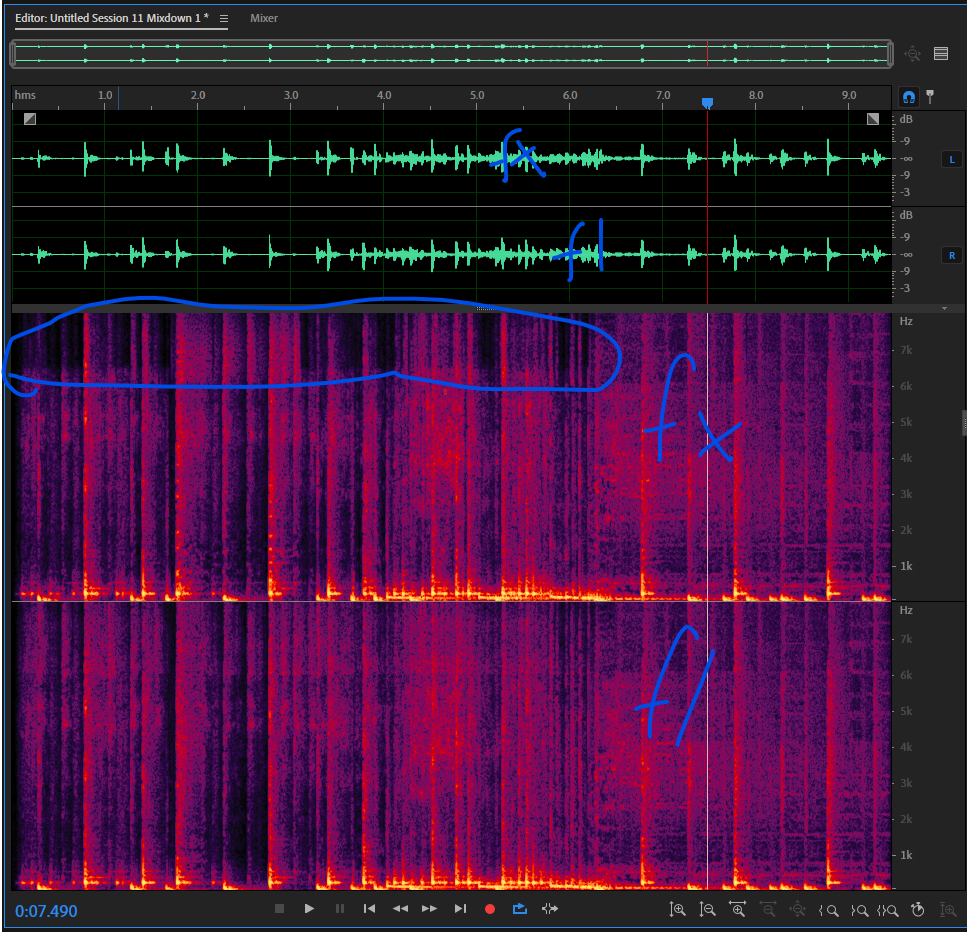
Task: Move playhead to previous marker
Action: point(370,909)
